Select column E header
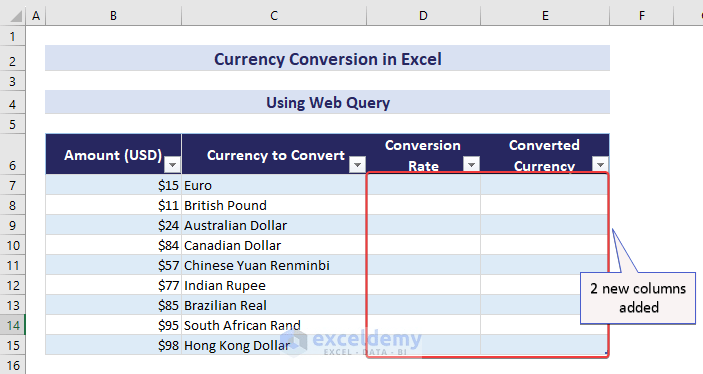This screenshot has width=703, height=374. [x=545, y=16]
